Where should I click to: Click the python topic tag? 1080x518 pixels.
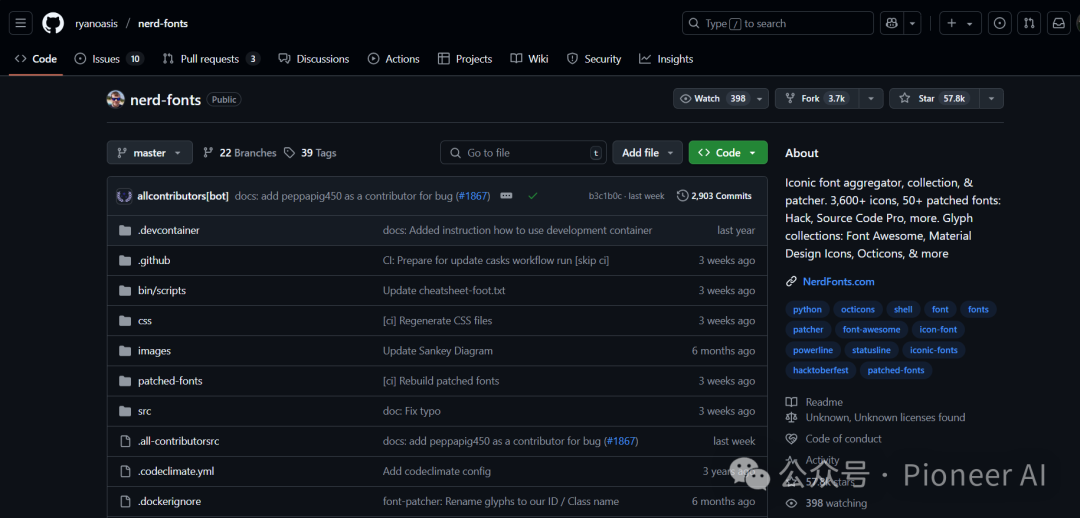coord(807,310)
